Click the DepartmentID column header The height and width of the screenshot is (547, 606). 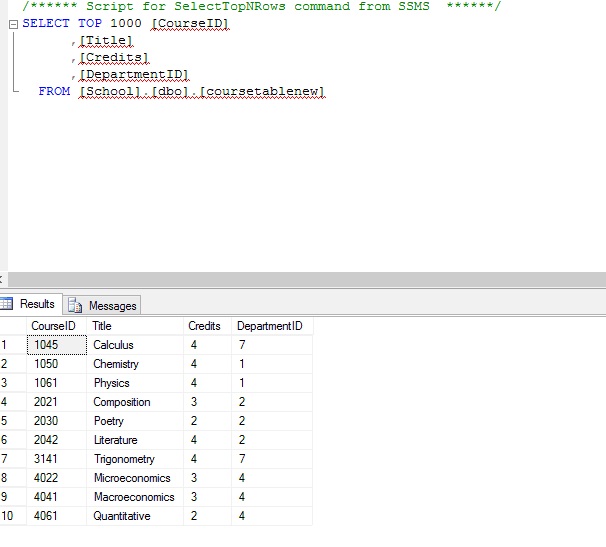tap(272, 326)
